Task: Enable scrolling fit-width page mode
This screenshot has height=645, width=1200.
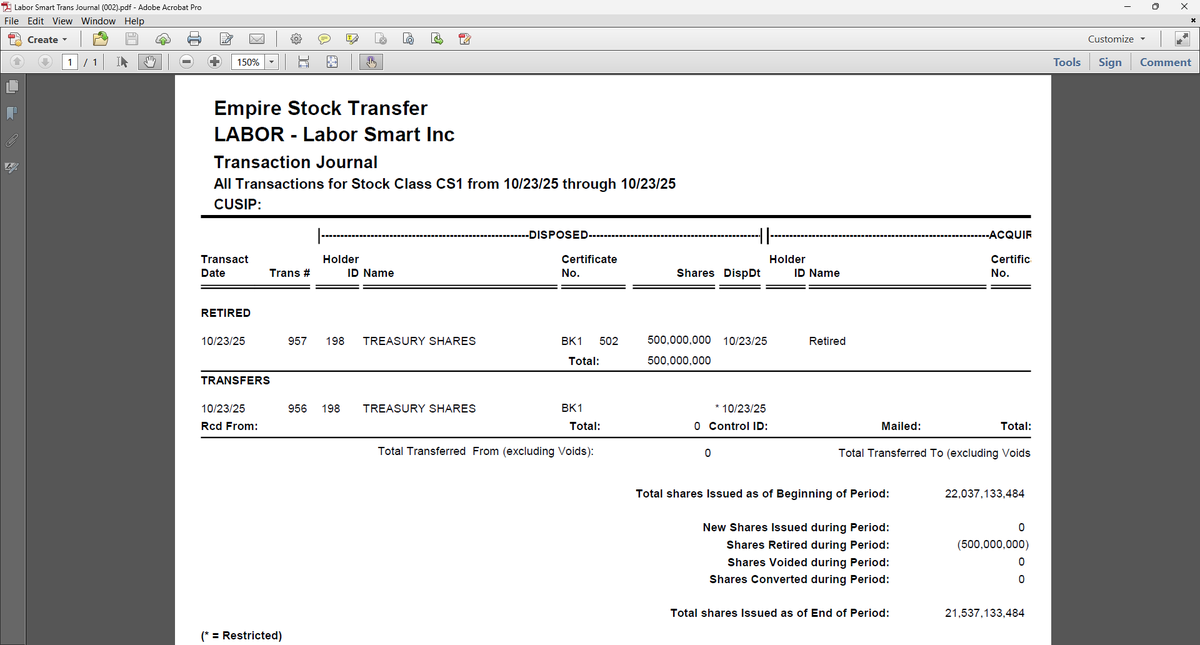Action: pyautogui.click(x=302, y=62)
